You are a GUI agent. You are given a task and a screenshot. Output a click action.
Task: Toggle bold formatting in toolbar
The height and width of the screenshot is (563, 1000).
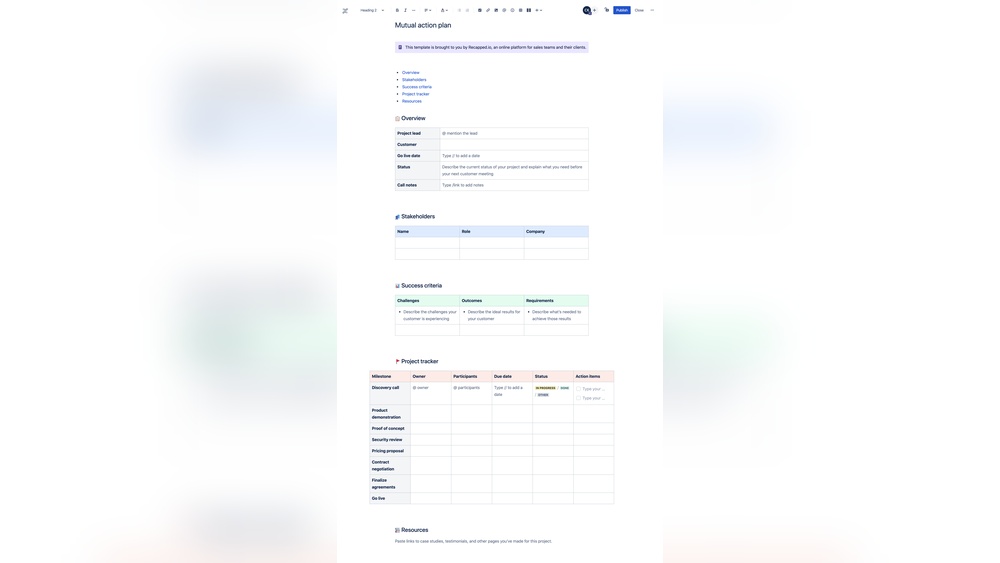tap(397, 11)
